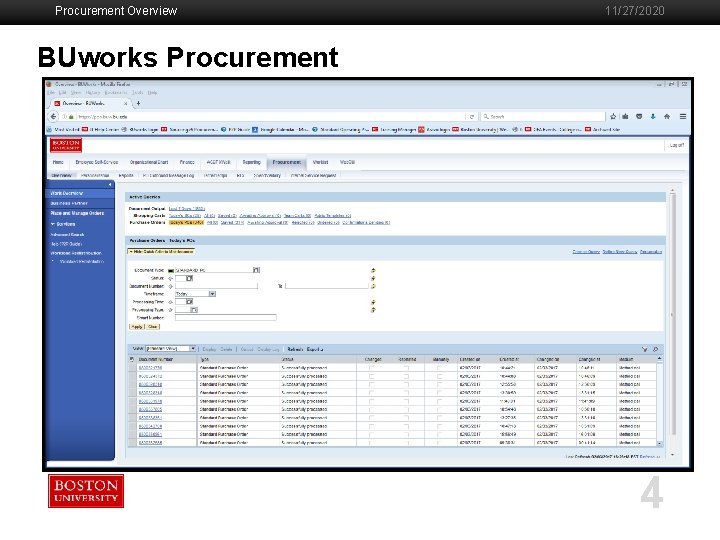
Task: Open the Worklist tab
Action: (321, 162)
